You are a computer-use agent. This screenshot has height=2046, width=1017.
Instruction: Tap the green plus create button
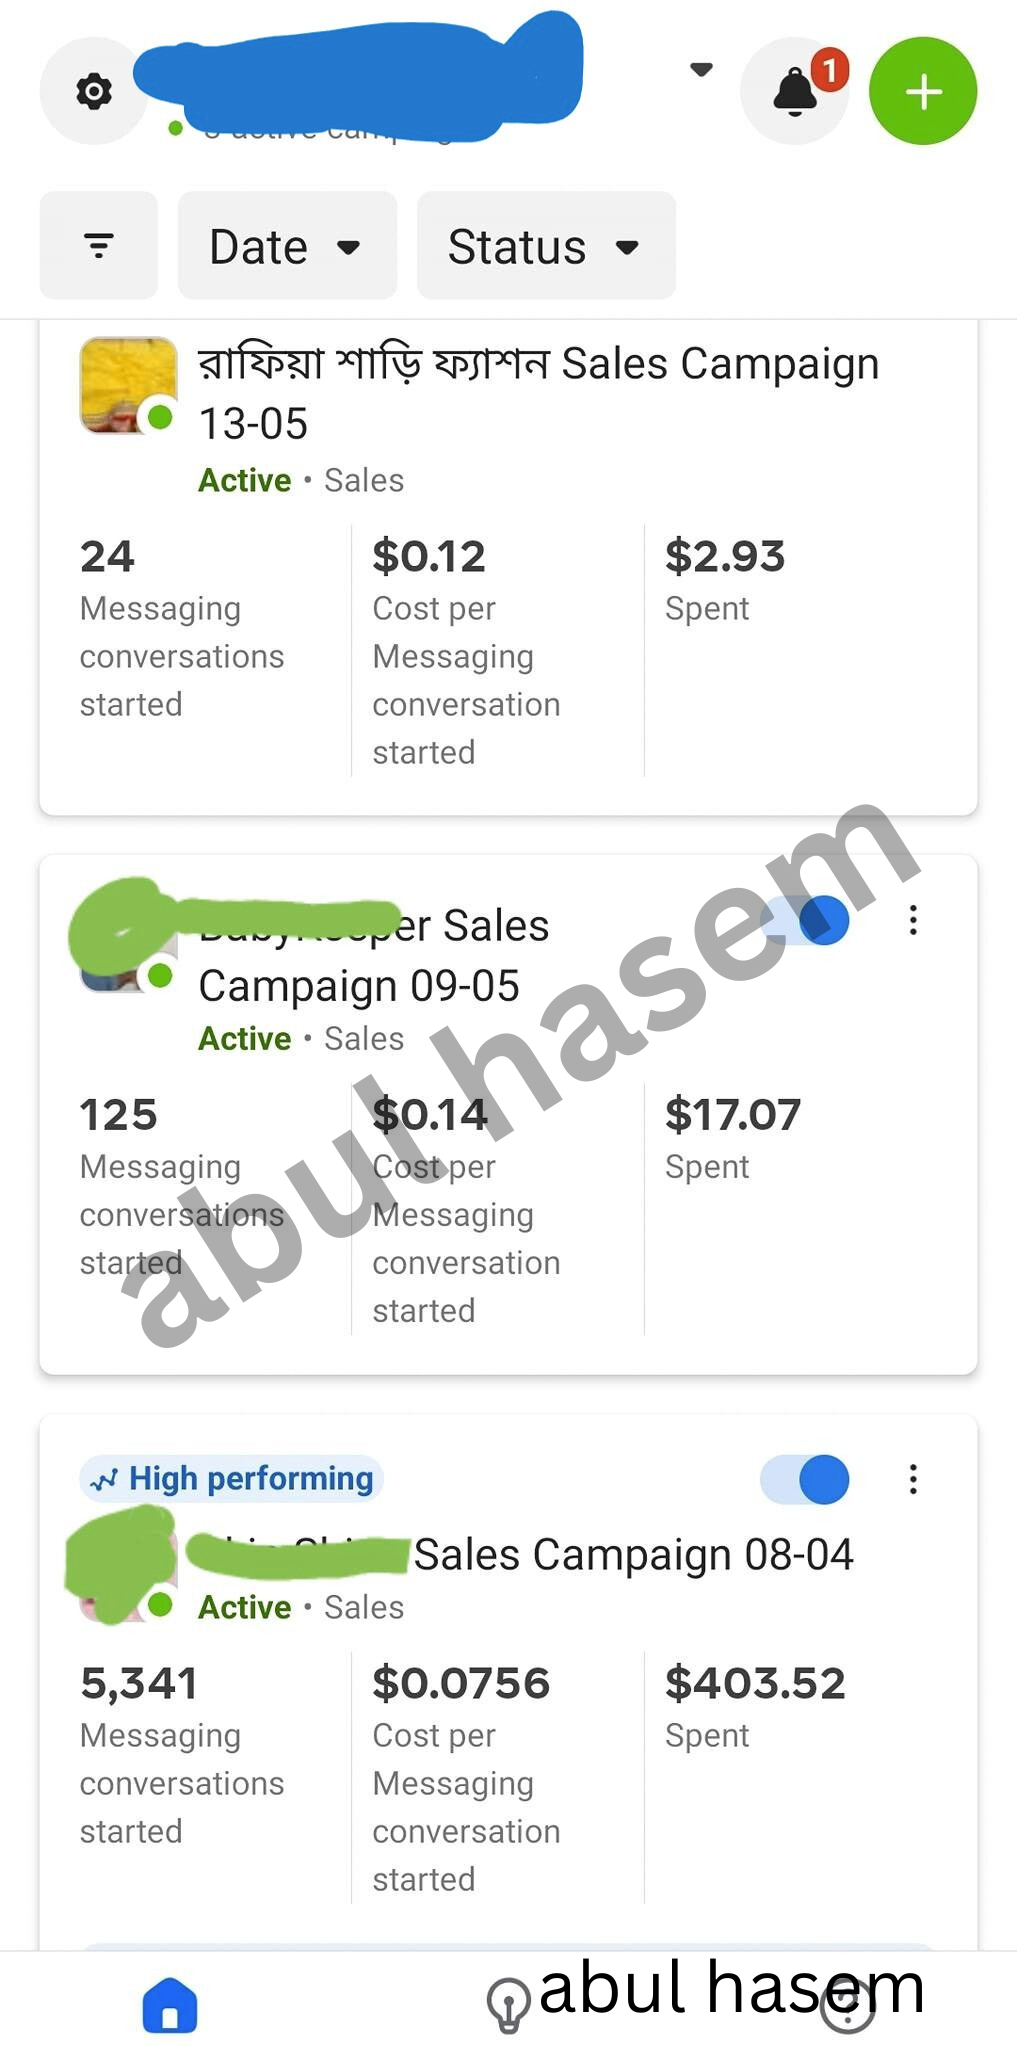tap(923, 91)
